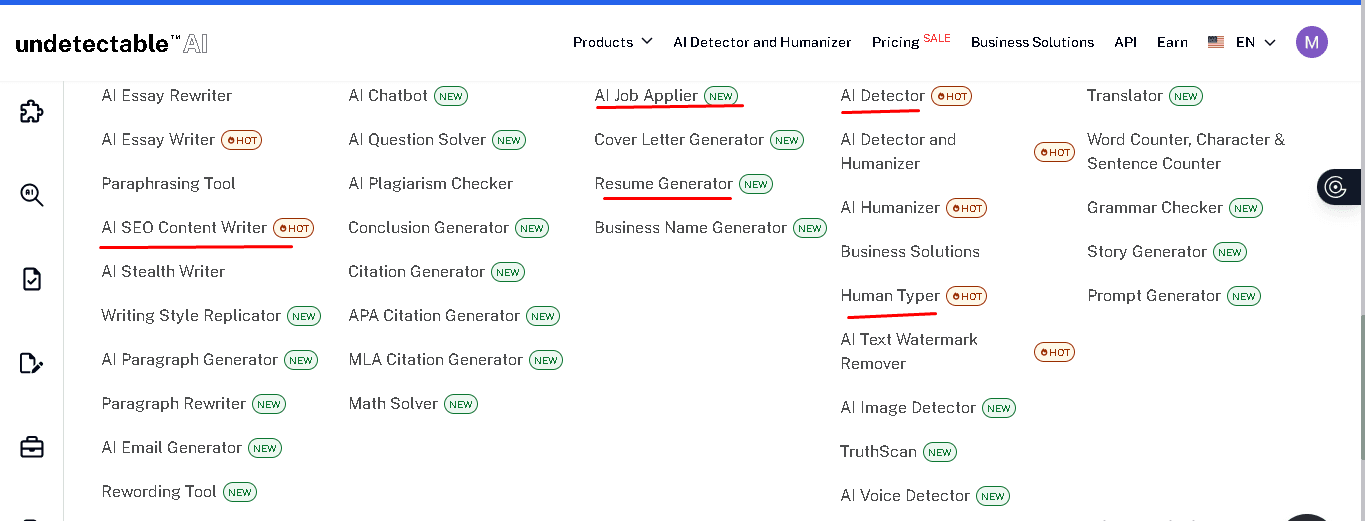This screenshot has height=521, width=1365.
Task: Open the AI SEO Content Writer tool
Action: (x=184, y=228)
